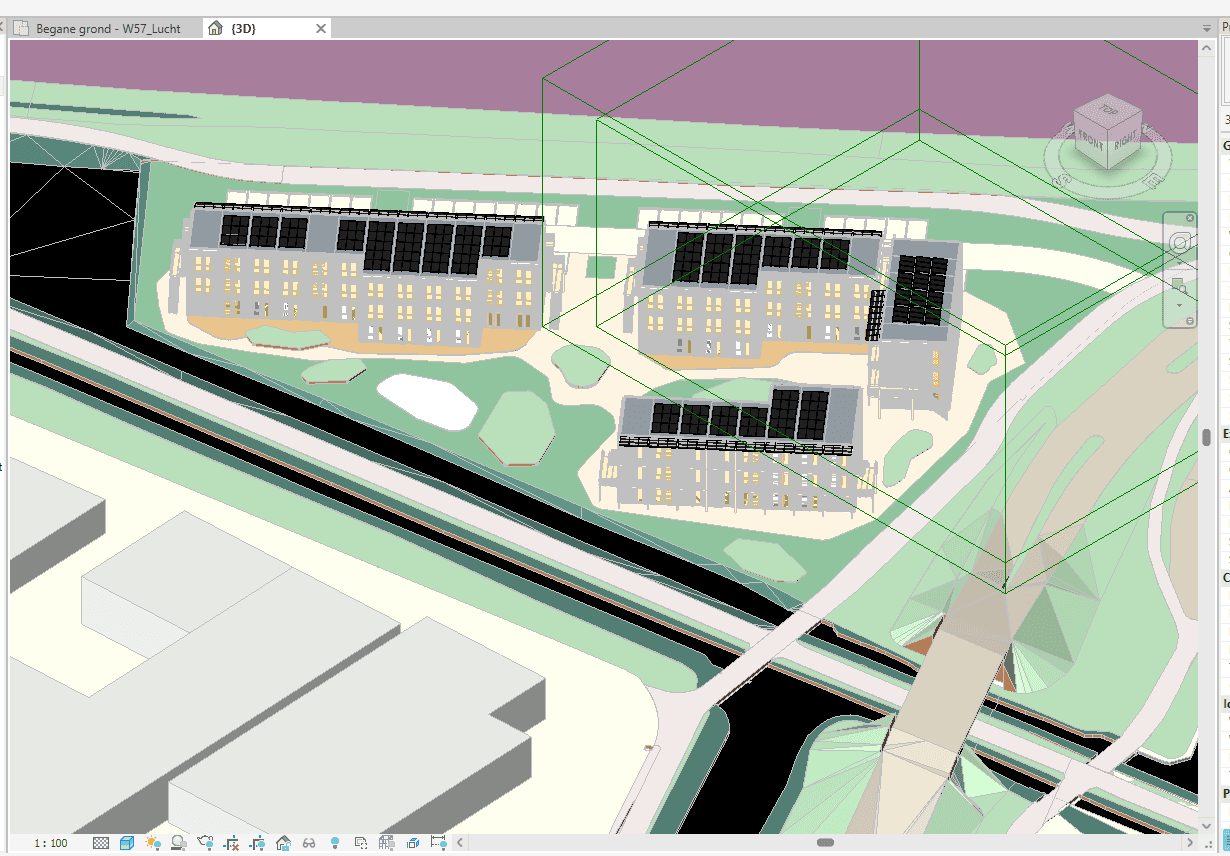The width and height of the screenshot is (1230, 856).
Task: Click the Visual Style cube icon
Action: point(127,843)
